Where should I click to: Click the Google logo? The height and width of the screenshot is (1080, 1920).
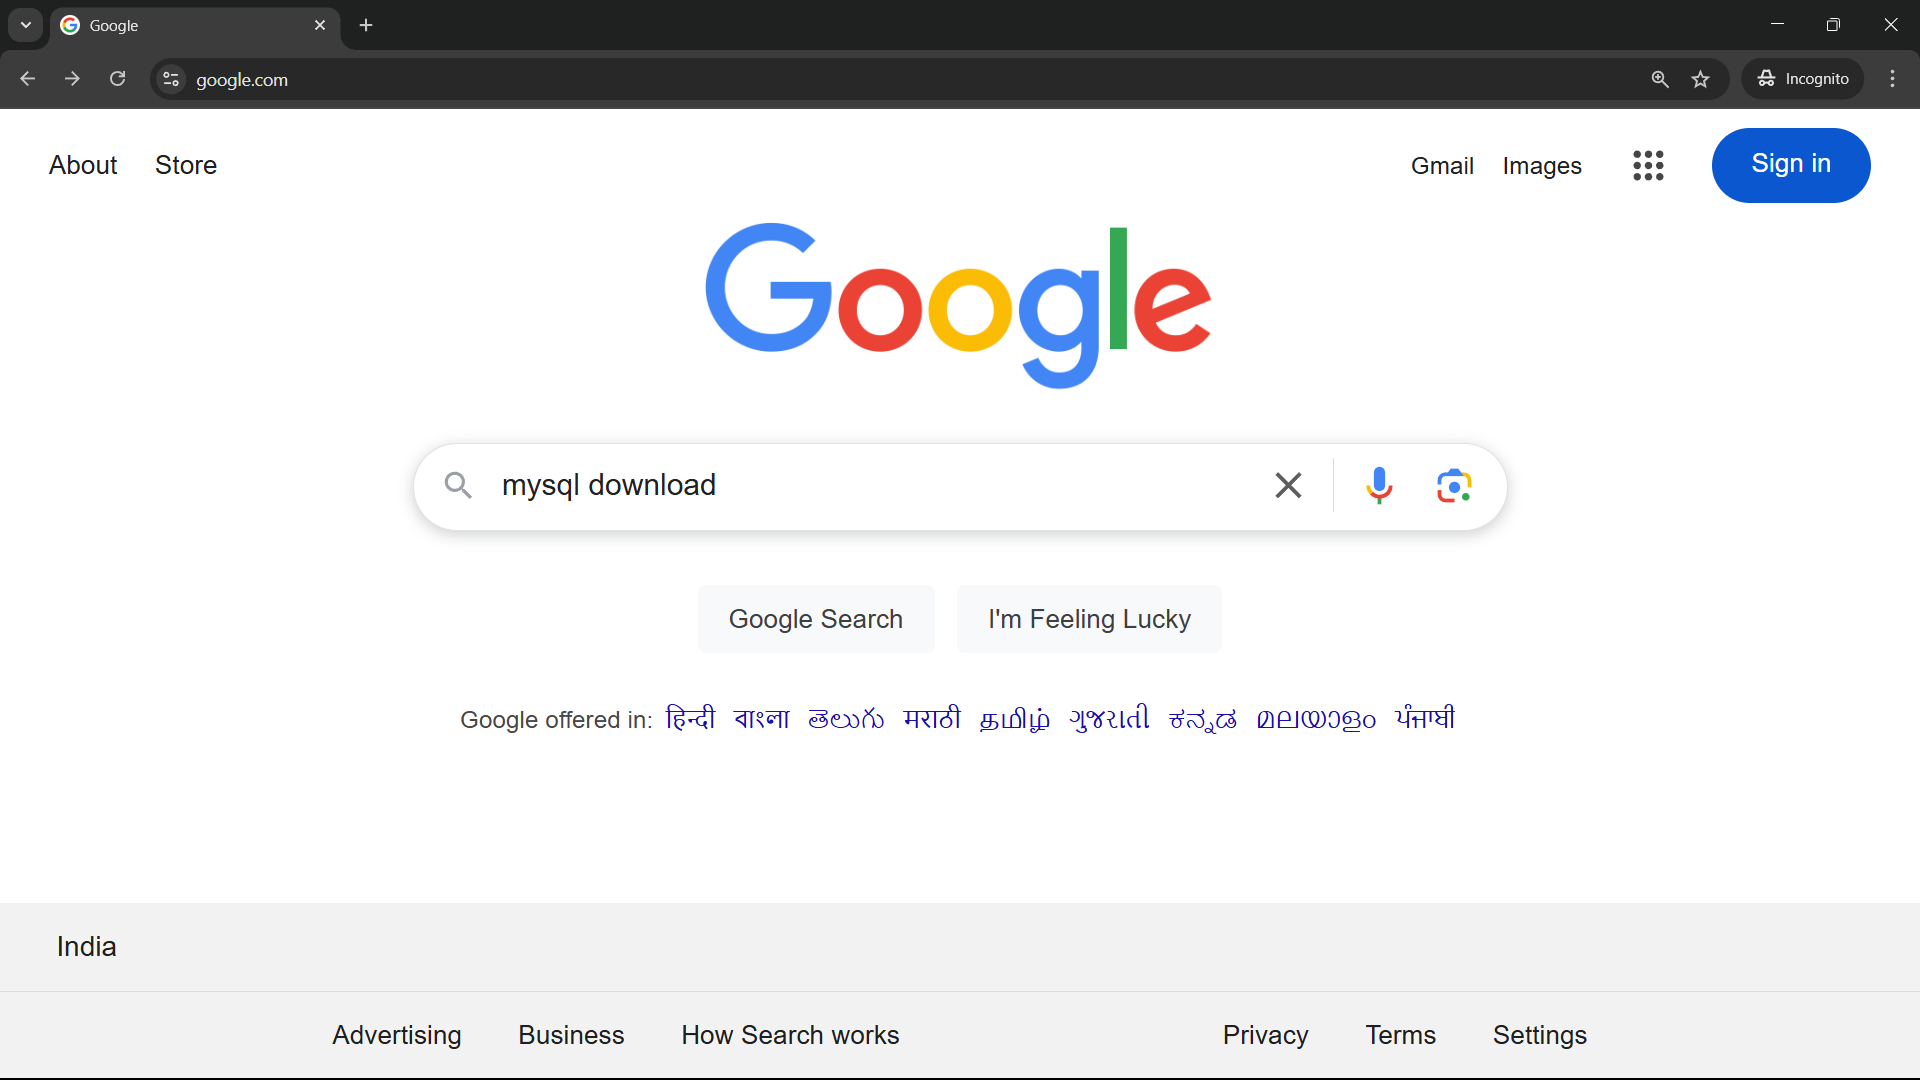[958, 305]
